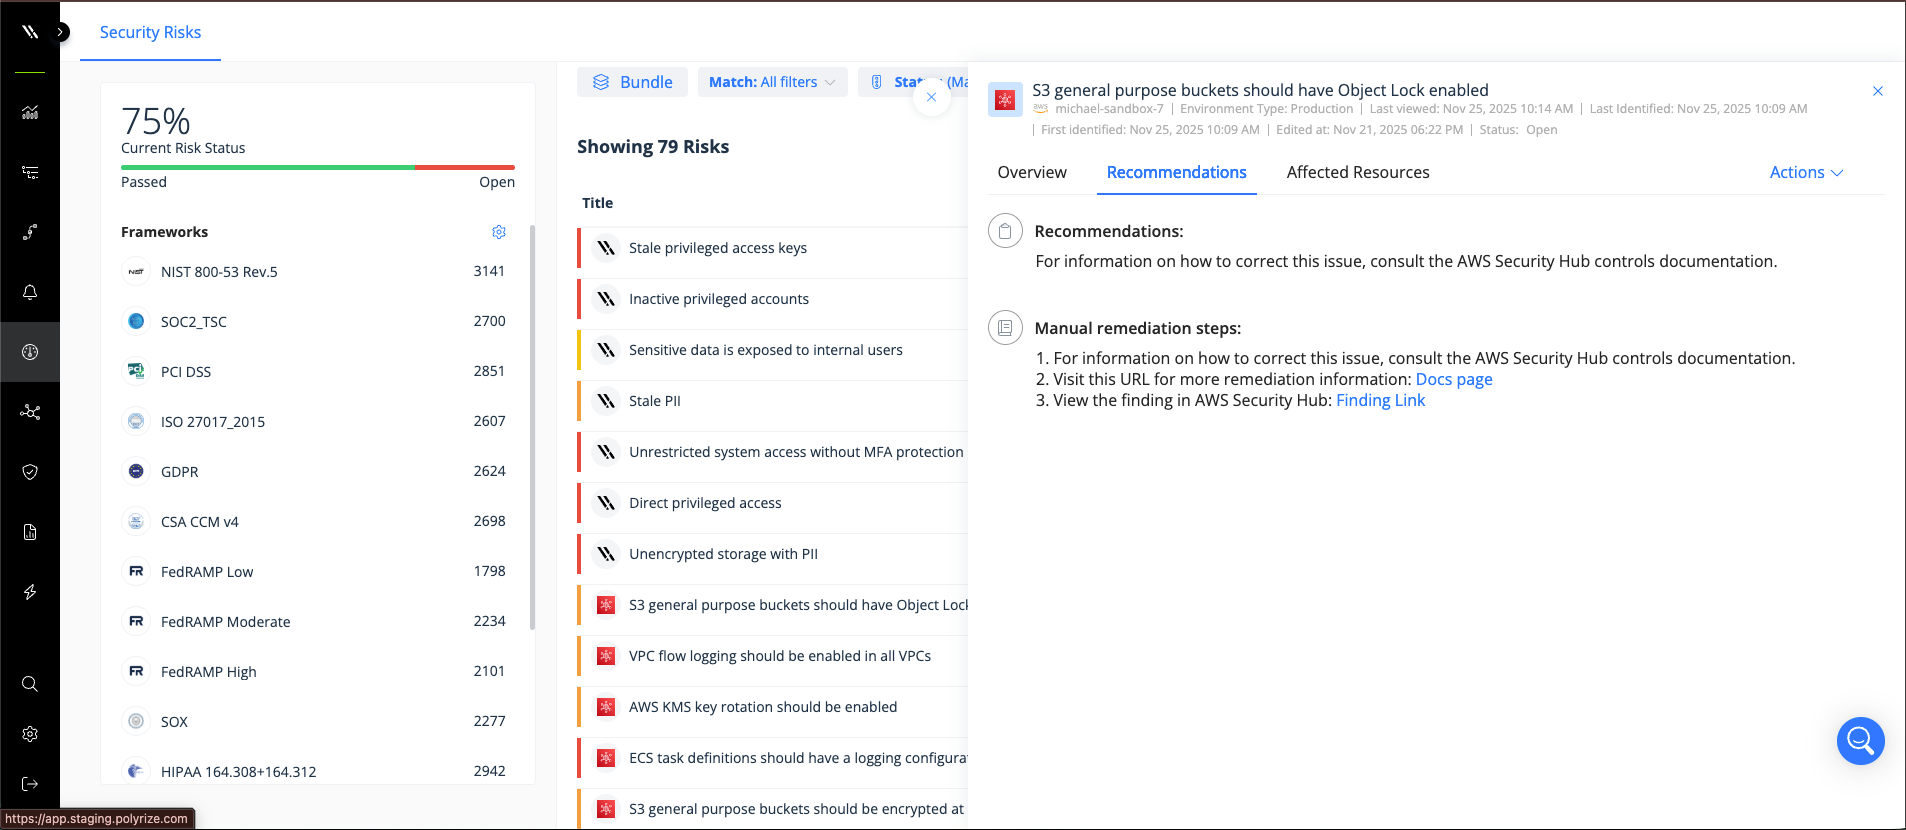Open the Docs page link
This screenshot has width=1906, height=830.
(1453, 379)
